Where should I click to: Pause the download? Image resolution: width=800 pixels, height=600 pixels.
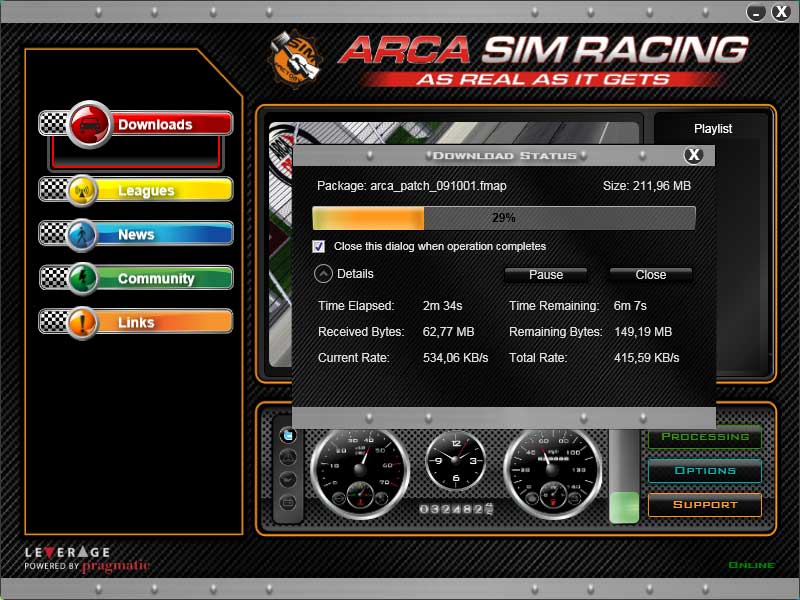click(545, 274)
